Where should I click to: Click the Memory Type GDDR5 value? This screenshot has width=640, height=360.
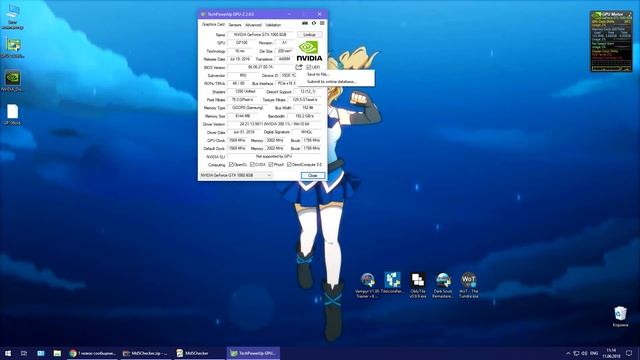[x=248, y=108]
